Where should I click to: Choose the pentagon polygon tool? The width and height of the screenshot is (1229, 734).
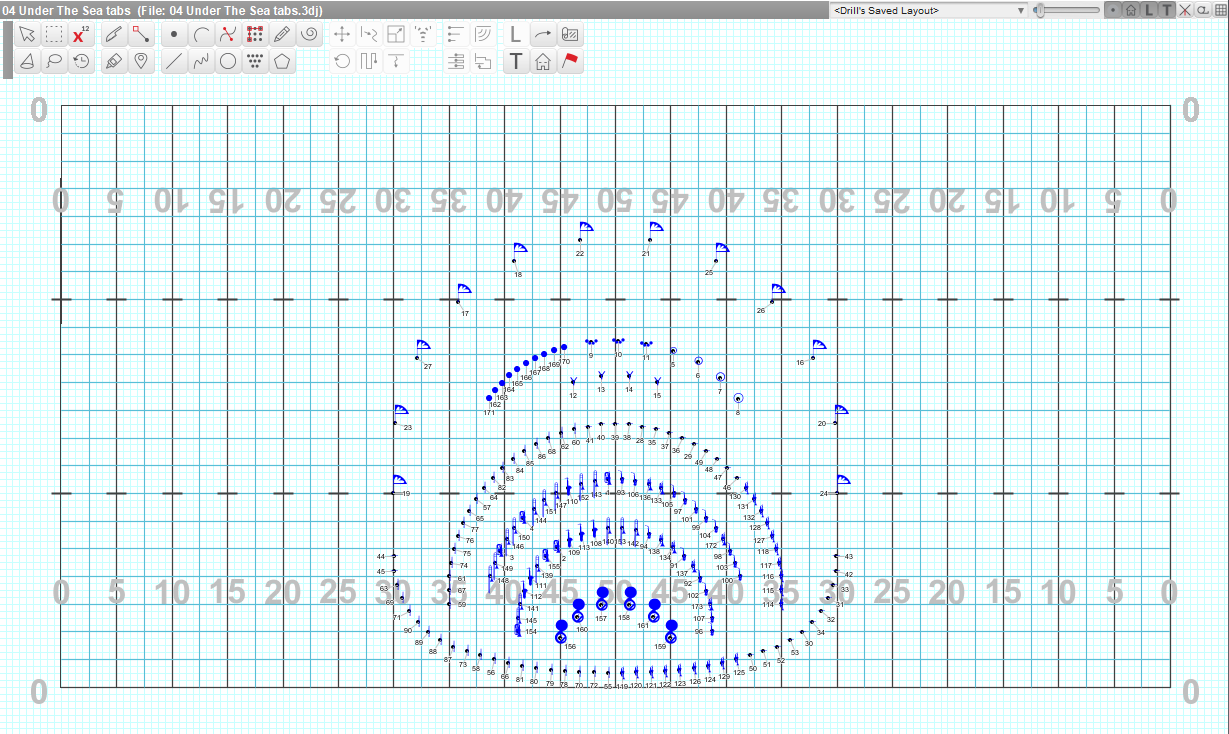[282, 62]
